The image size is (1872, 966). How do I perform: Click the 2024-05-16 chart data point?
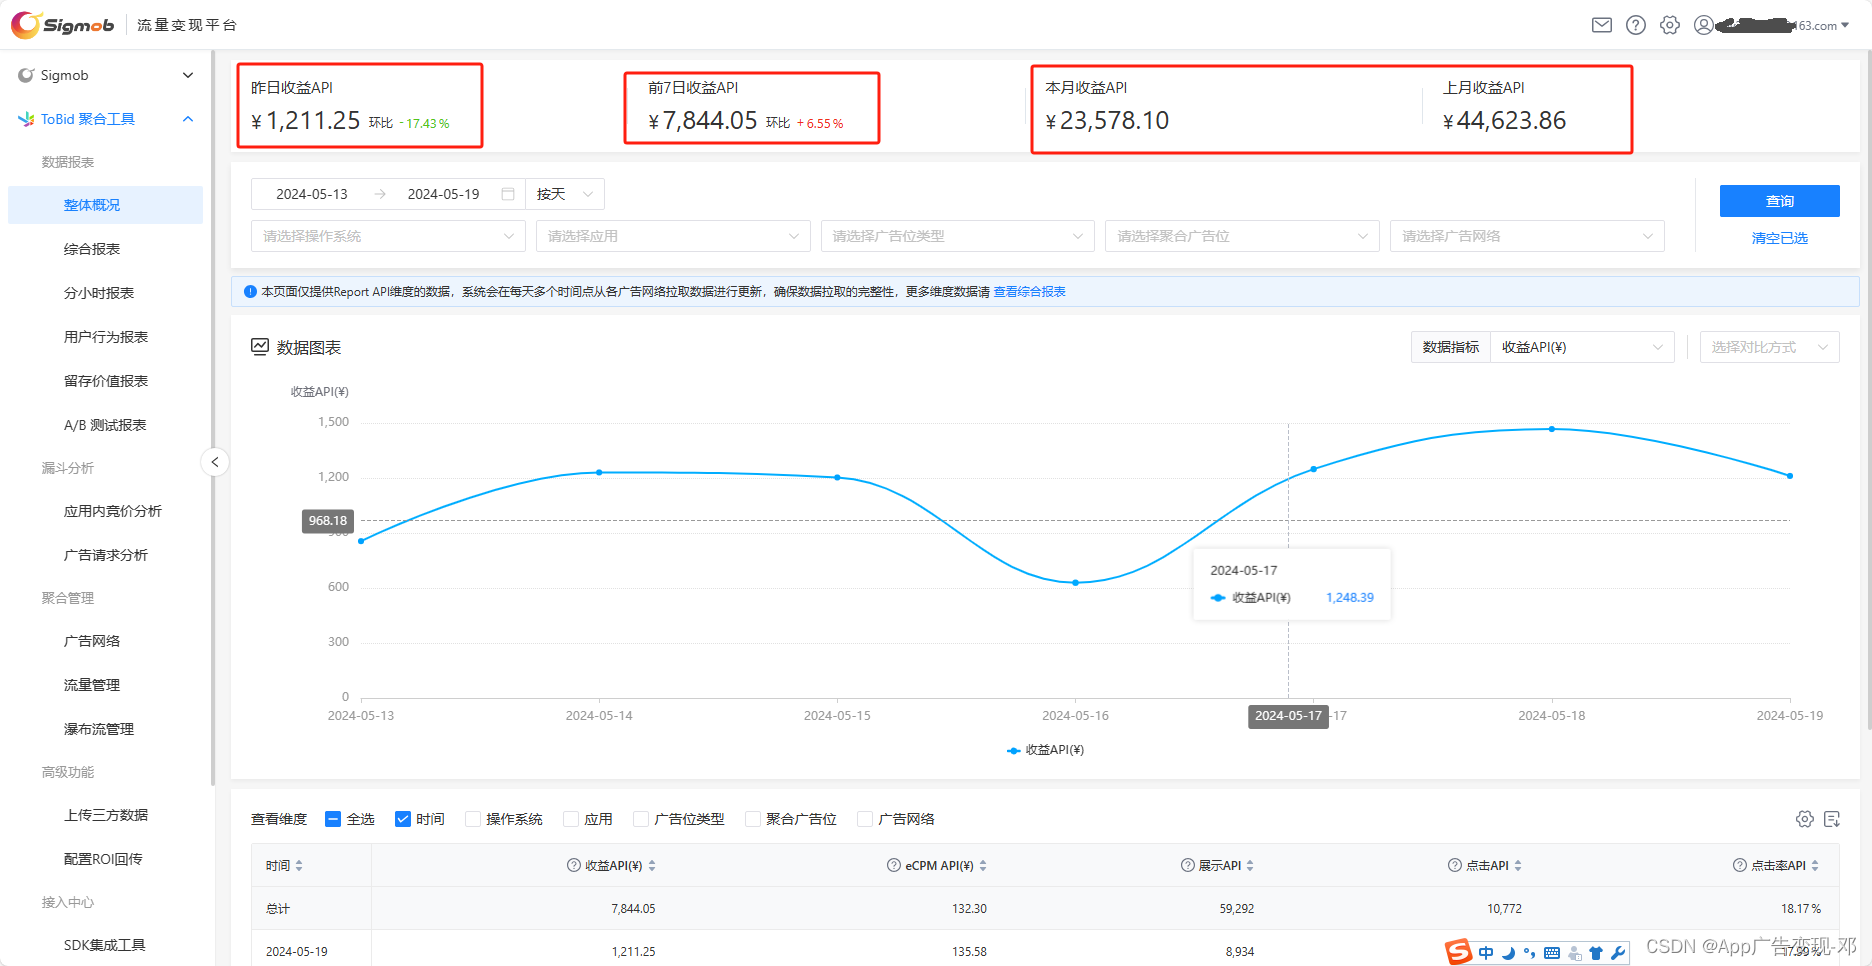point(1076,582)
